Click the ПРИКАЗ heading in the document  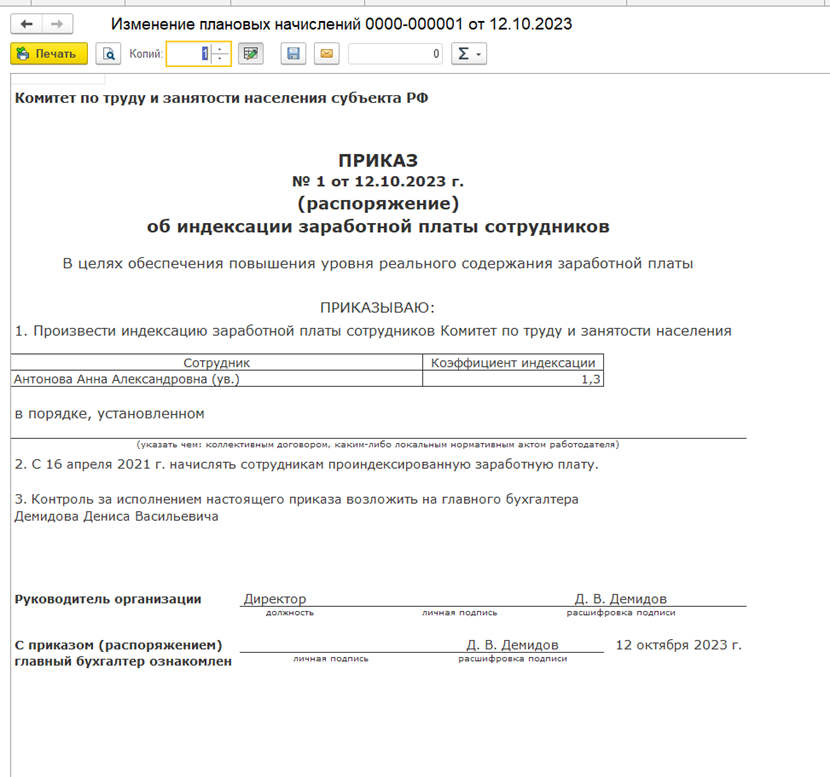(378, 160)
